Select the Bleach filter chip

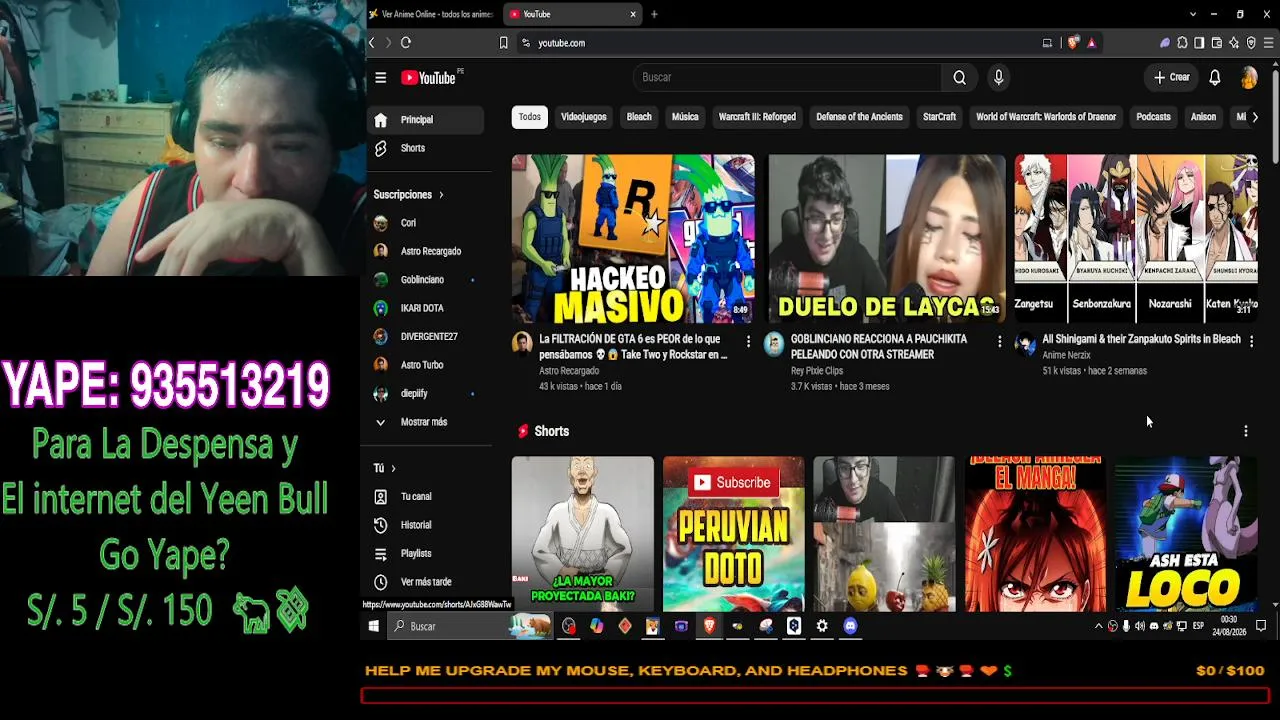pyautogui.click(x=639, y=117)
